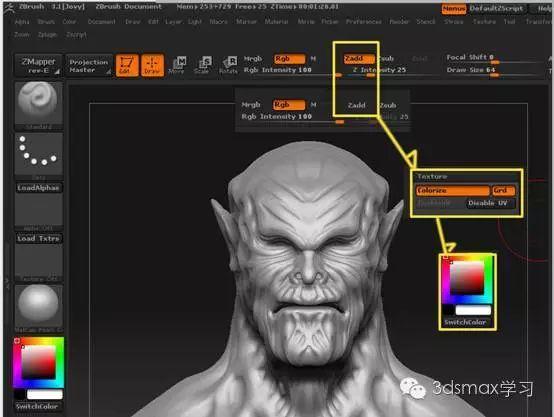Click the LoadAlphas button
This screenshot has height=417, width=554.
(x=39, y=188)
